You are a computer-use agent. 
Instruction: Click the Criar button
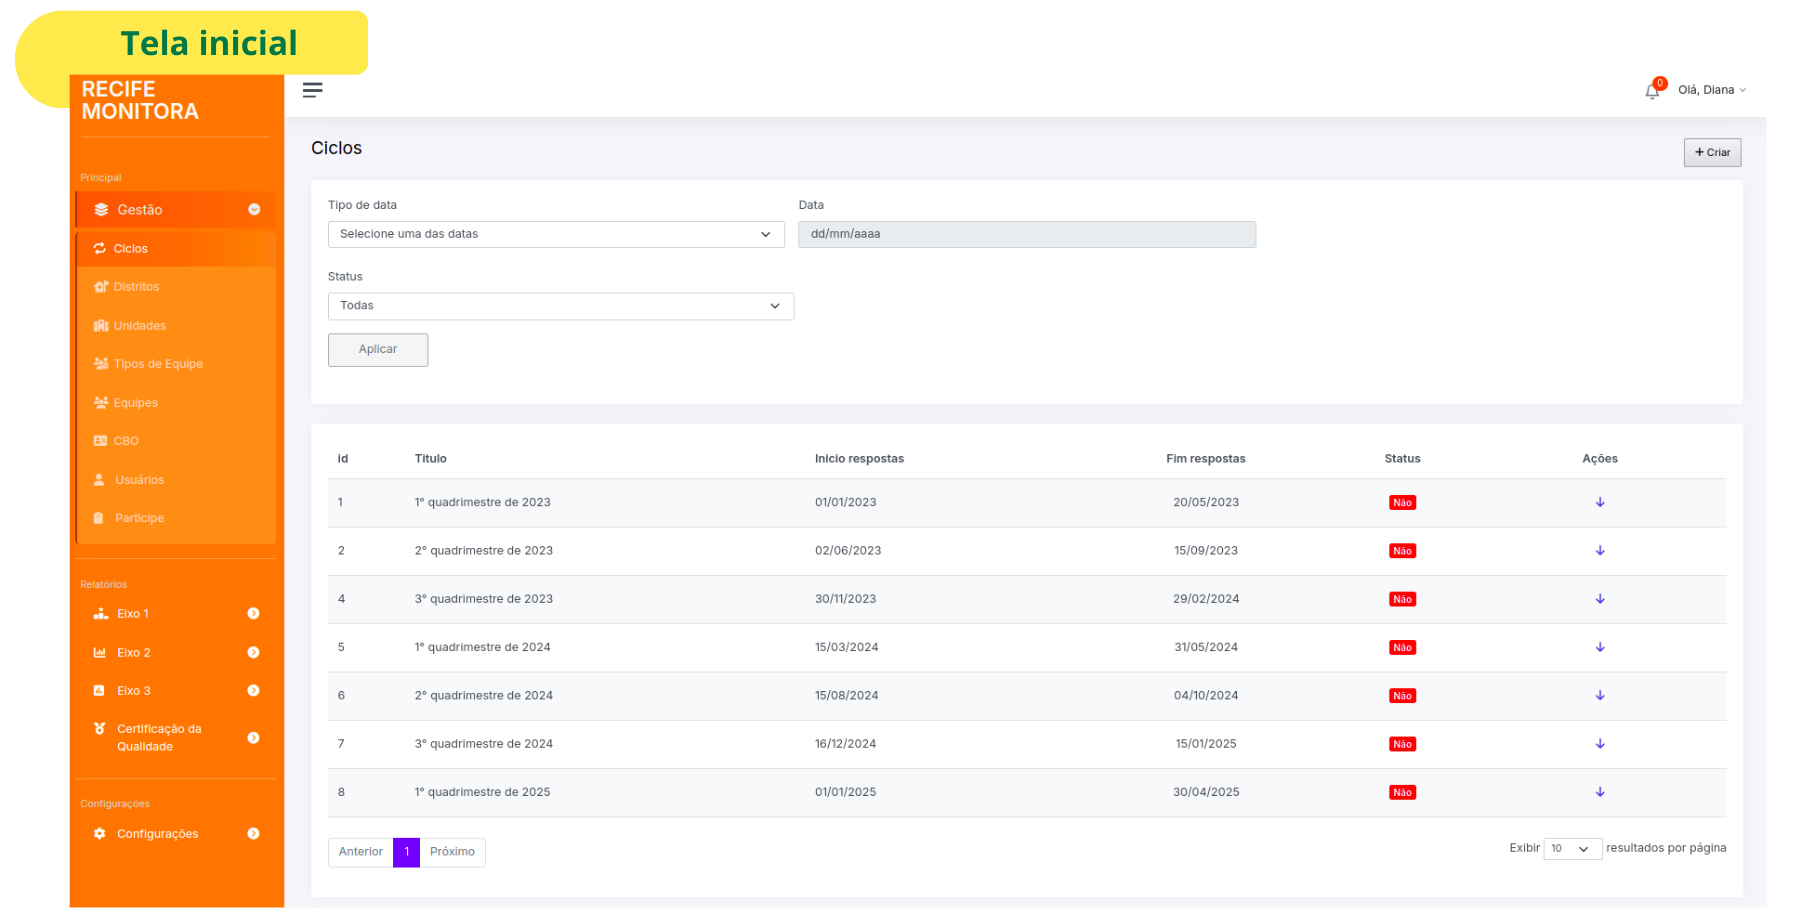1712,153
